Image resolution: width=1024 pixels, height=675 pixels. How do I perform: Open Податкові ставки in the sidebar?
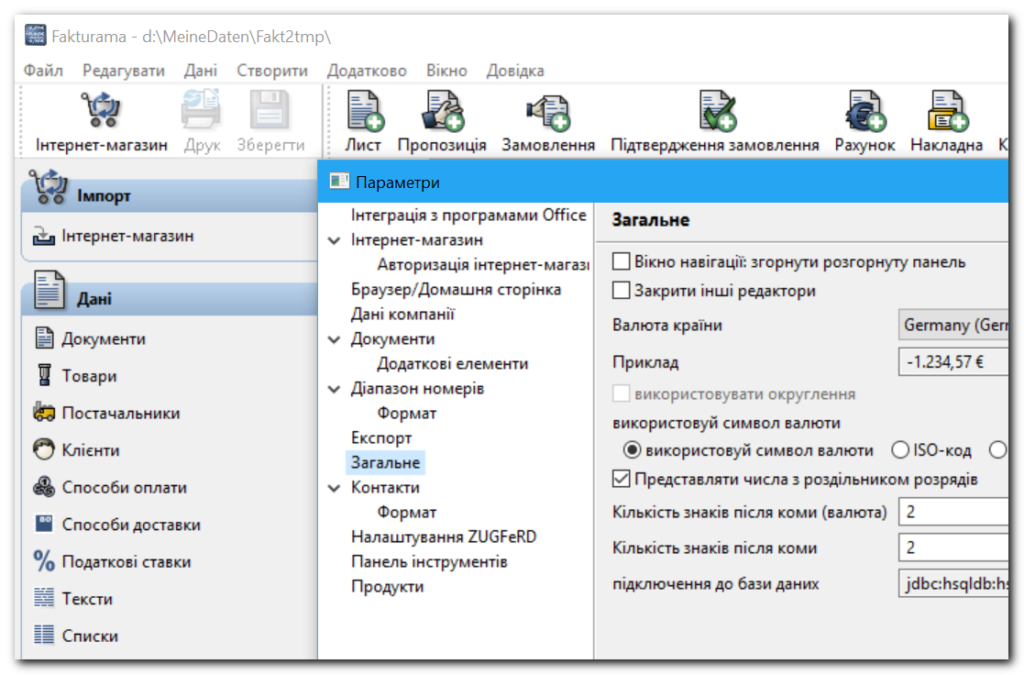tap(112, 562)
